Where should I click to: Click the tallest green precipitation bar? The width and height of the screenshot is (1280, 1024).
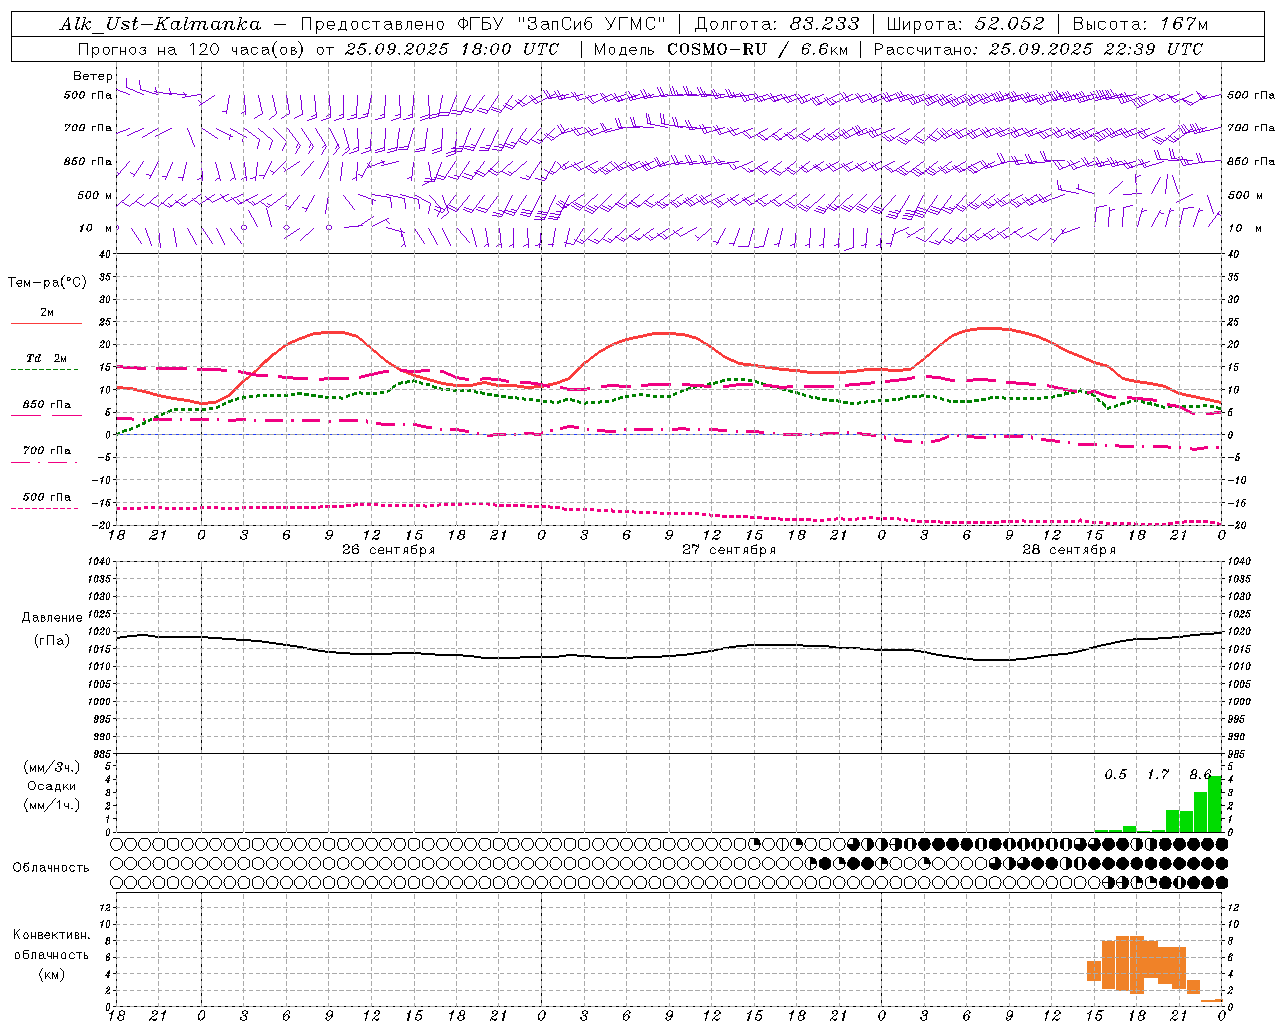(x=1215, y=804)
